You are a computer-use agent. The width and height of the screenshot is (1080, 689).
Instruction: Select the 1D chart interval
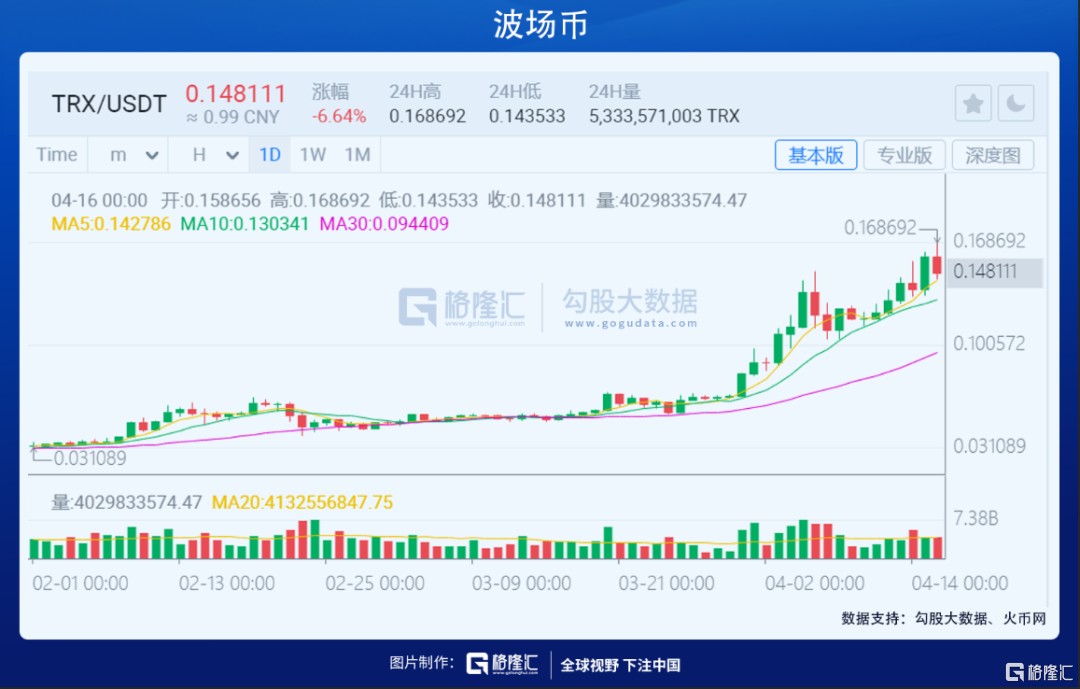(x=270, y=155)
